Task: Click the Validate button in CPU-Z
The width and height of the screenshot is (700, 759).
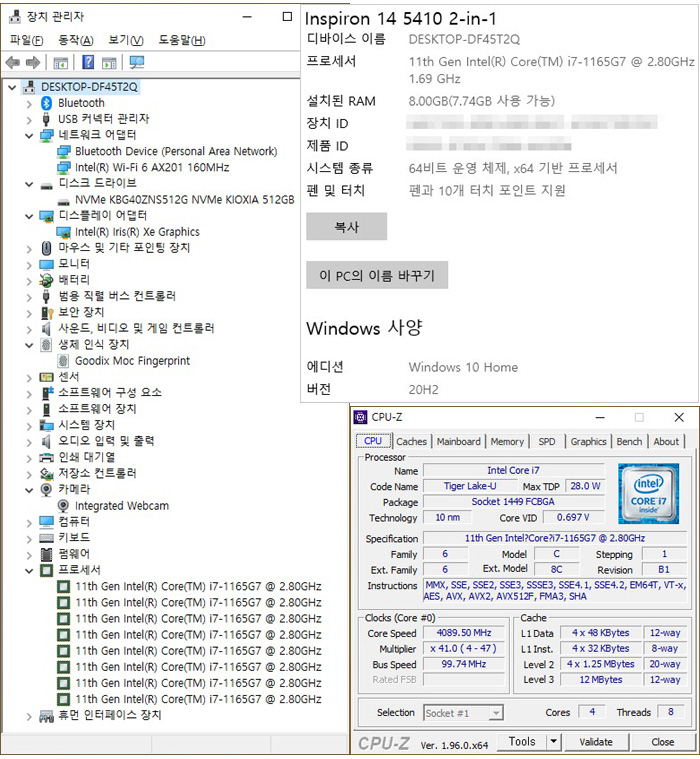Action: 596,742
